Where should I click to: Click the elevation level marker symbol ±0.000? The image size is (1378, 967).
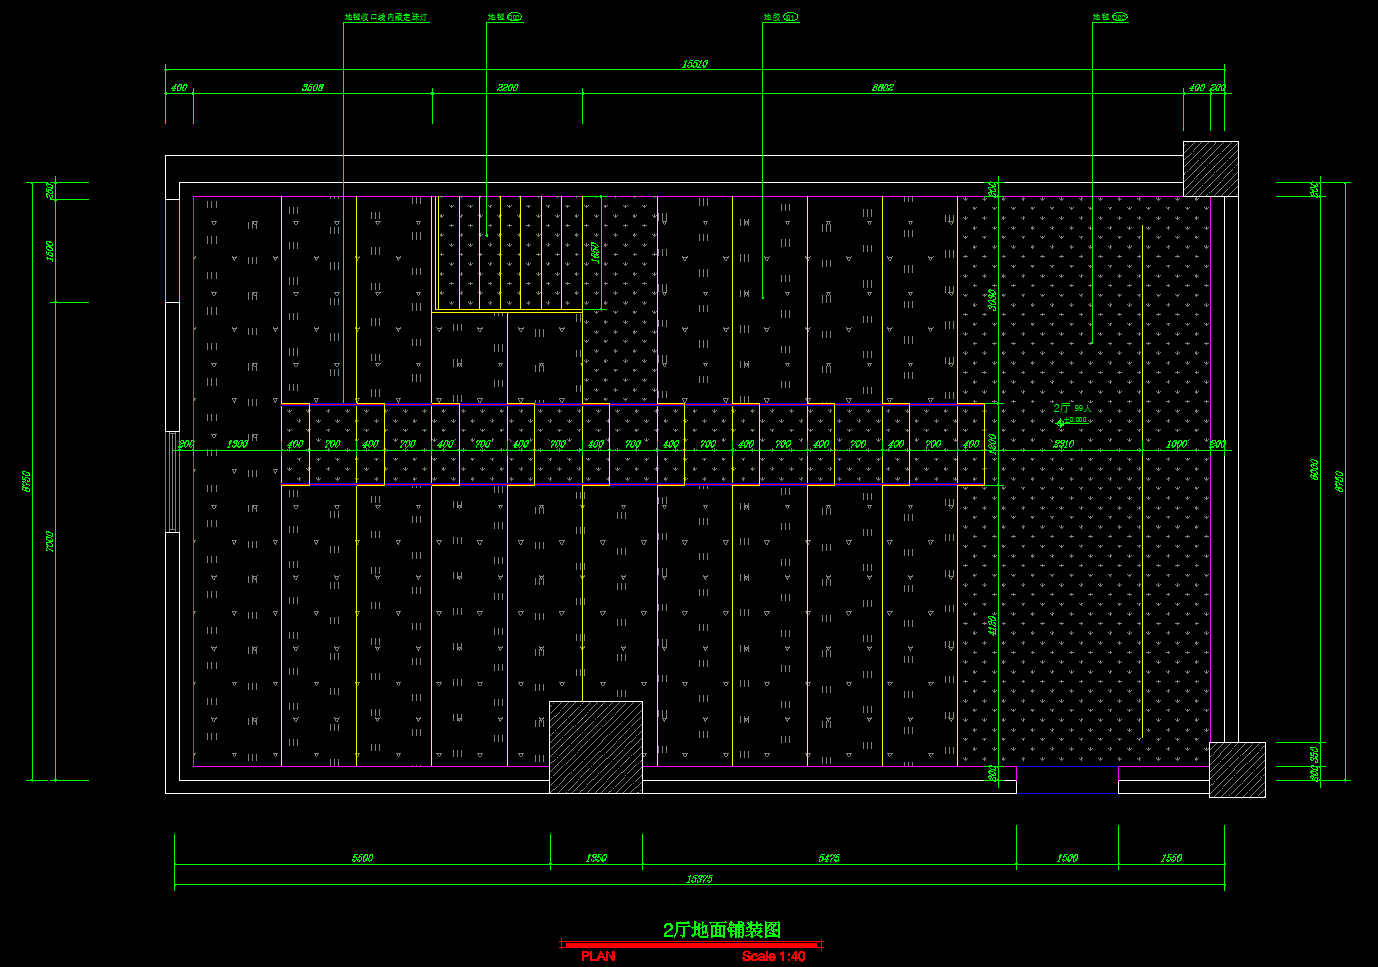pyautogui.click(x=1061, y=422)
